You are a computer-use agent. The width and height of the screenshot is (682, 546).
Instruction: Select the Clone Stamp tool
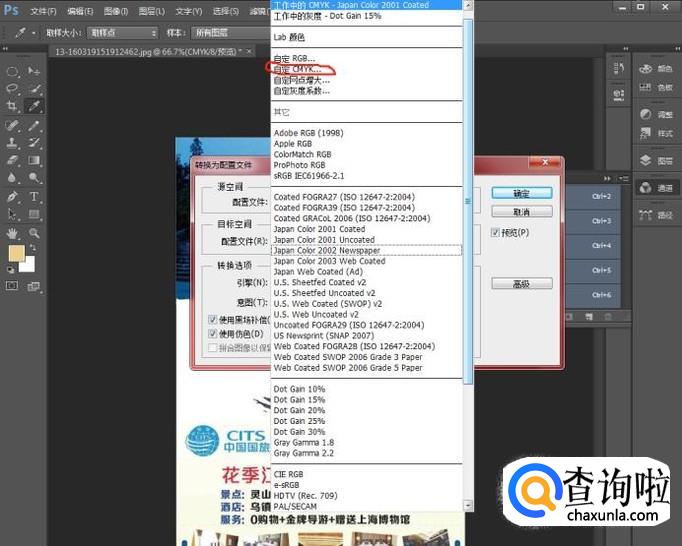pos(12,142)
